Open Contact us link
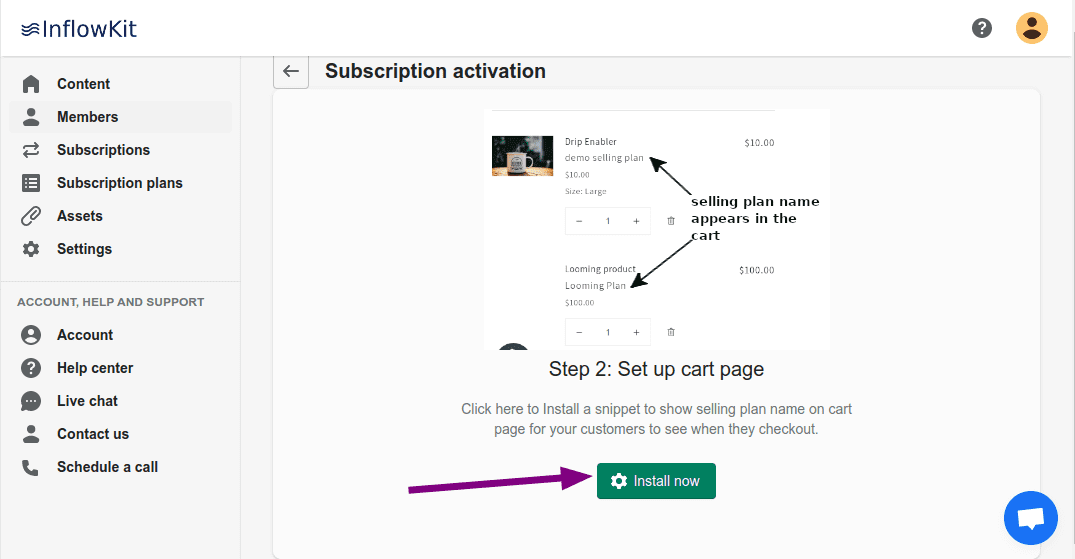This screenshot has height=559, width=1075. click(93, 434)
